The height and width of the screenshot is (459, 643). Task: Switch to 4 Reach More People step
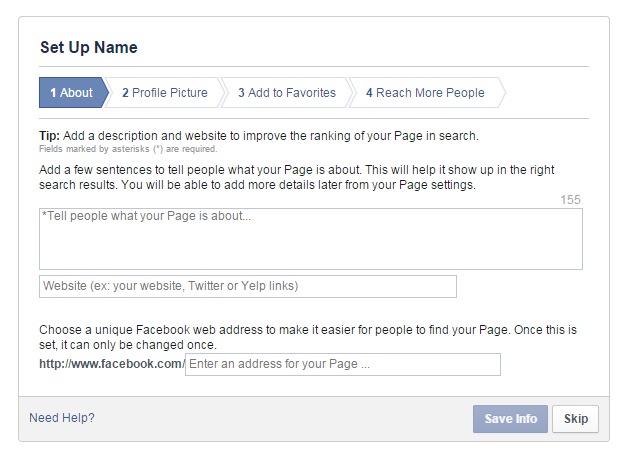click(x=425, y=93)
